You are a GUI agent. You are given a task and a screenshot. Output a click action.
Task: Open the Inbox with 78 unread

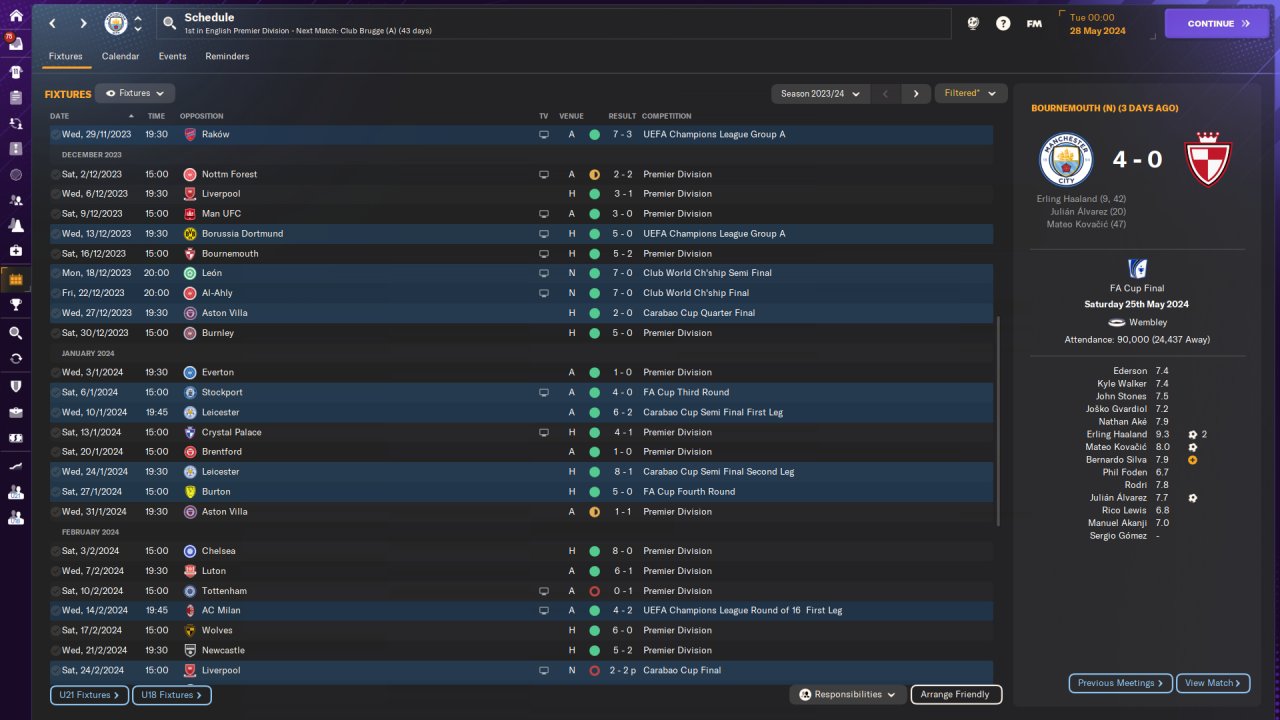pyautogui.click(x=15, y=45)
